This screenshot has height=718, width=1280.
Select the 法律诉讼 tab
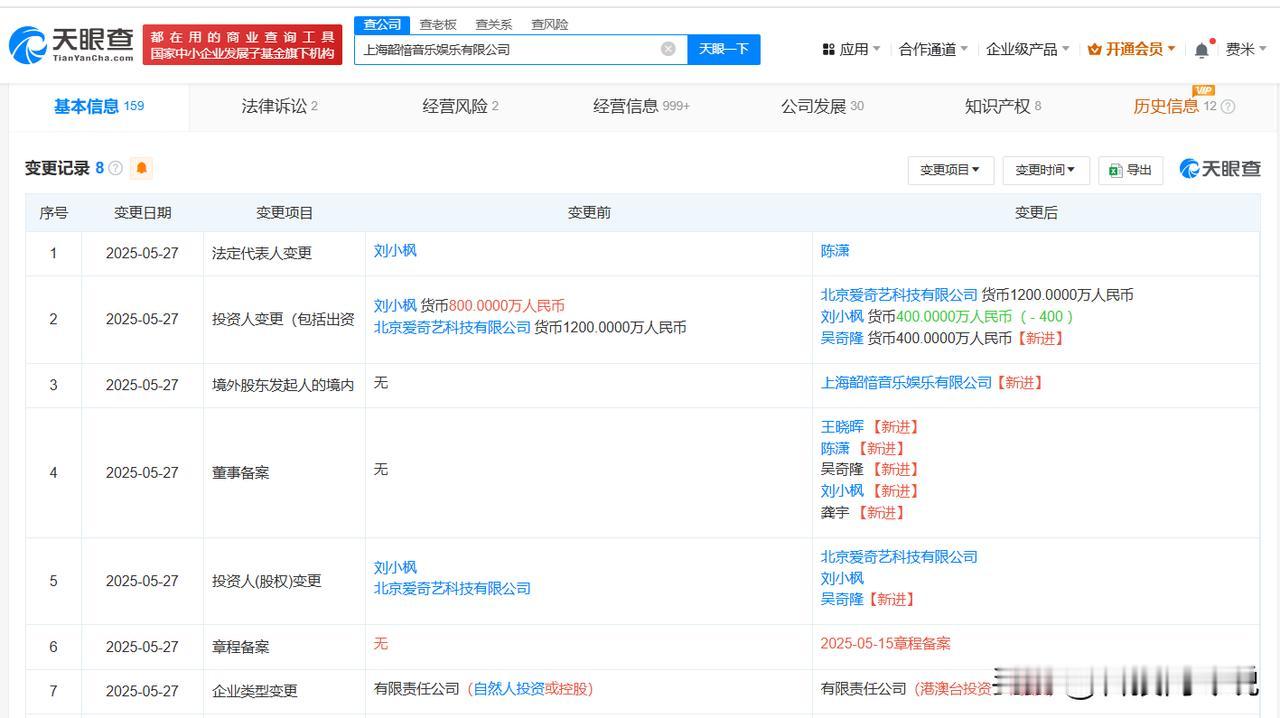279,106
